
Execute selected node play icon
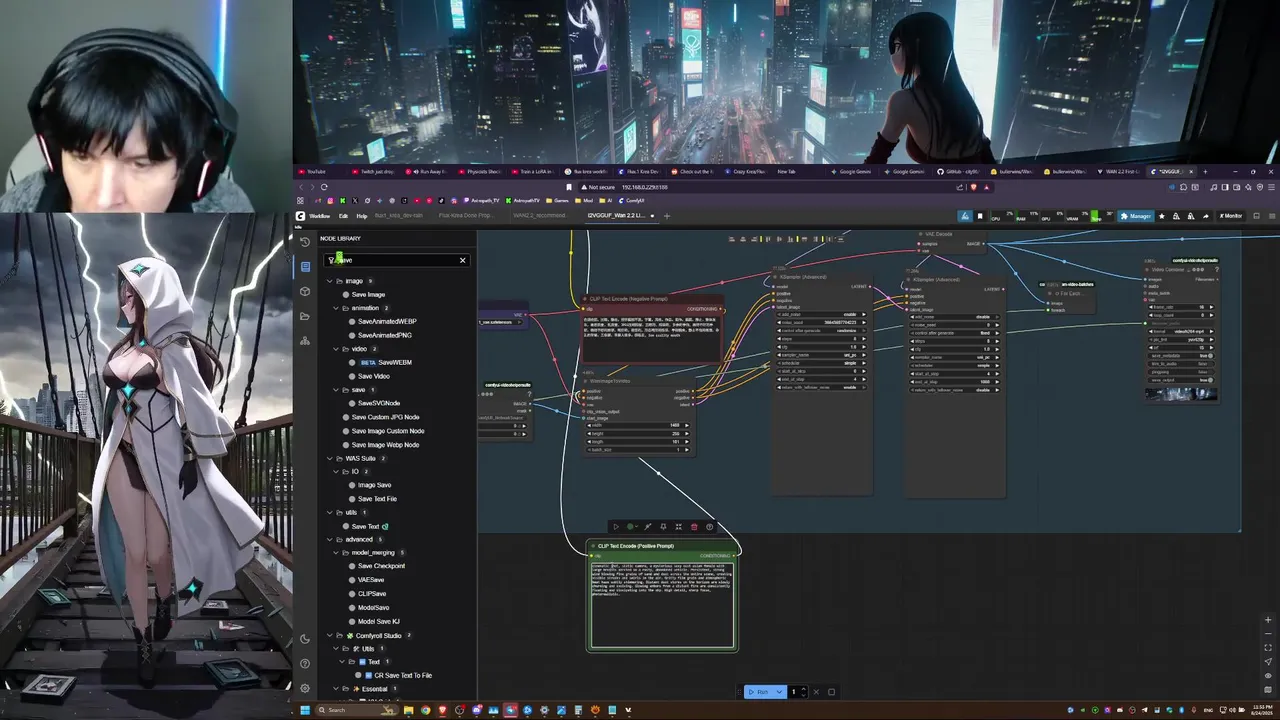tap(615, 527)
